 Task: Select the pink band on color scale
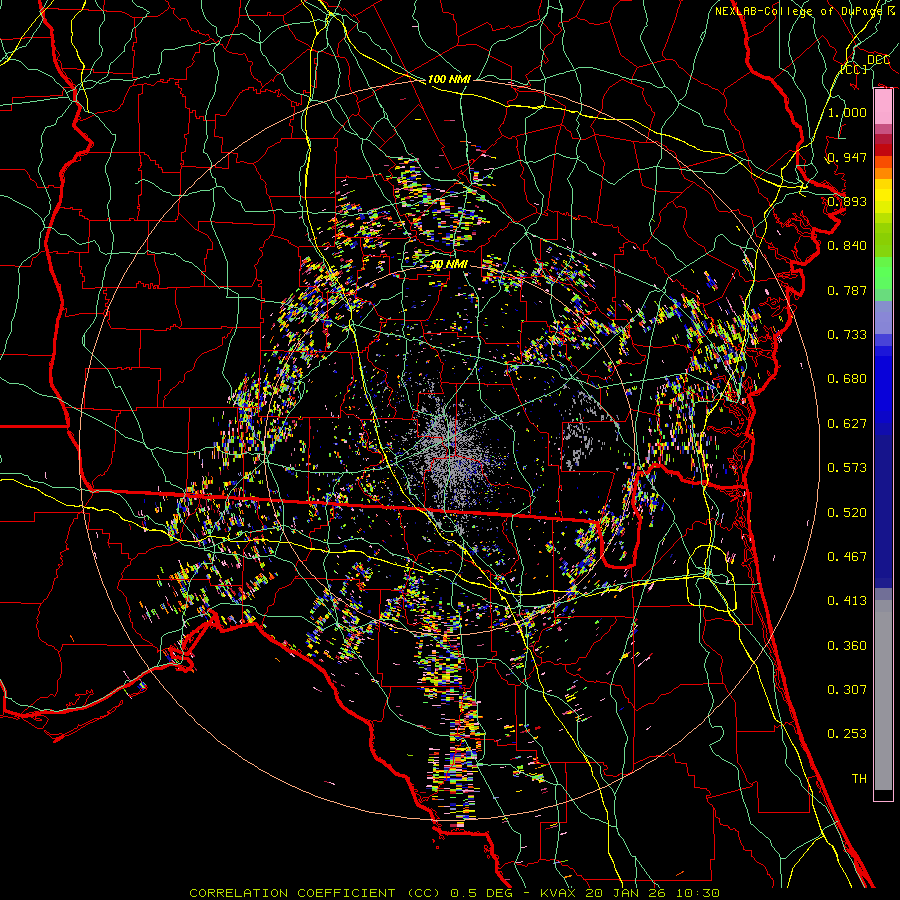(883, 104)
